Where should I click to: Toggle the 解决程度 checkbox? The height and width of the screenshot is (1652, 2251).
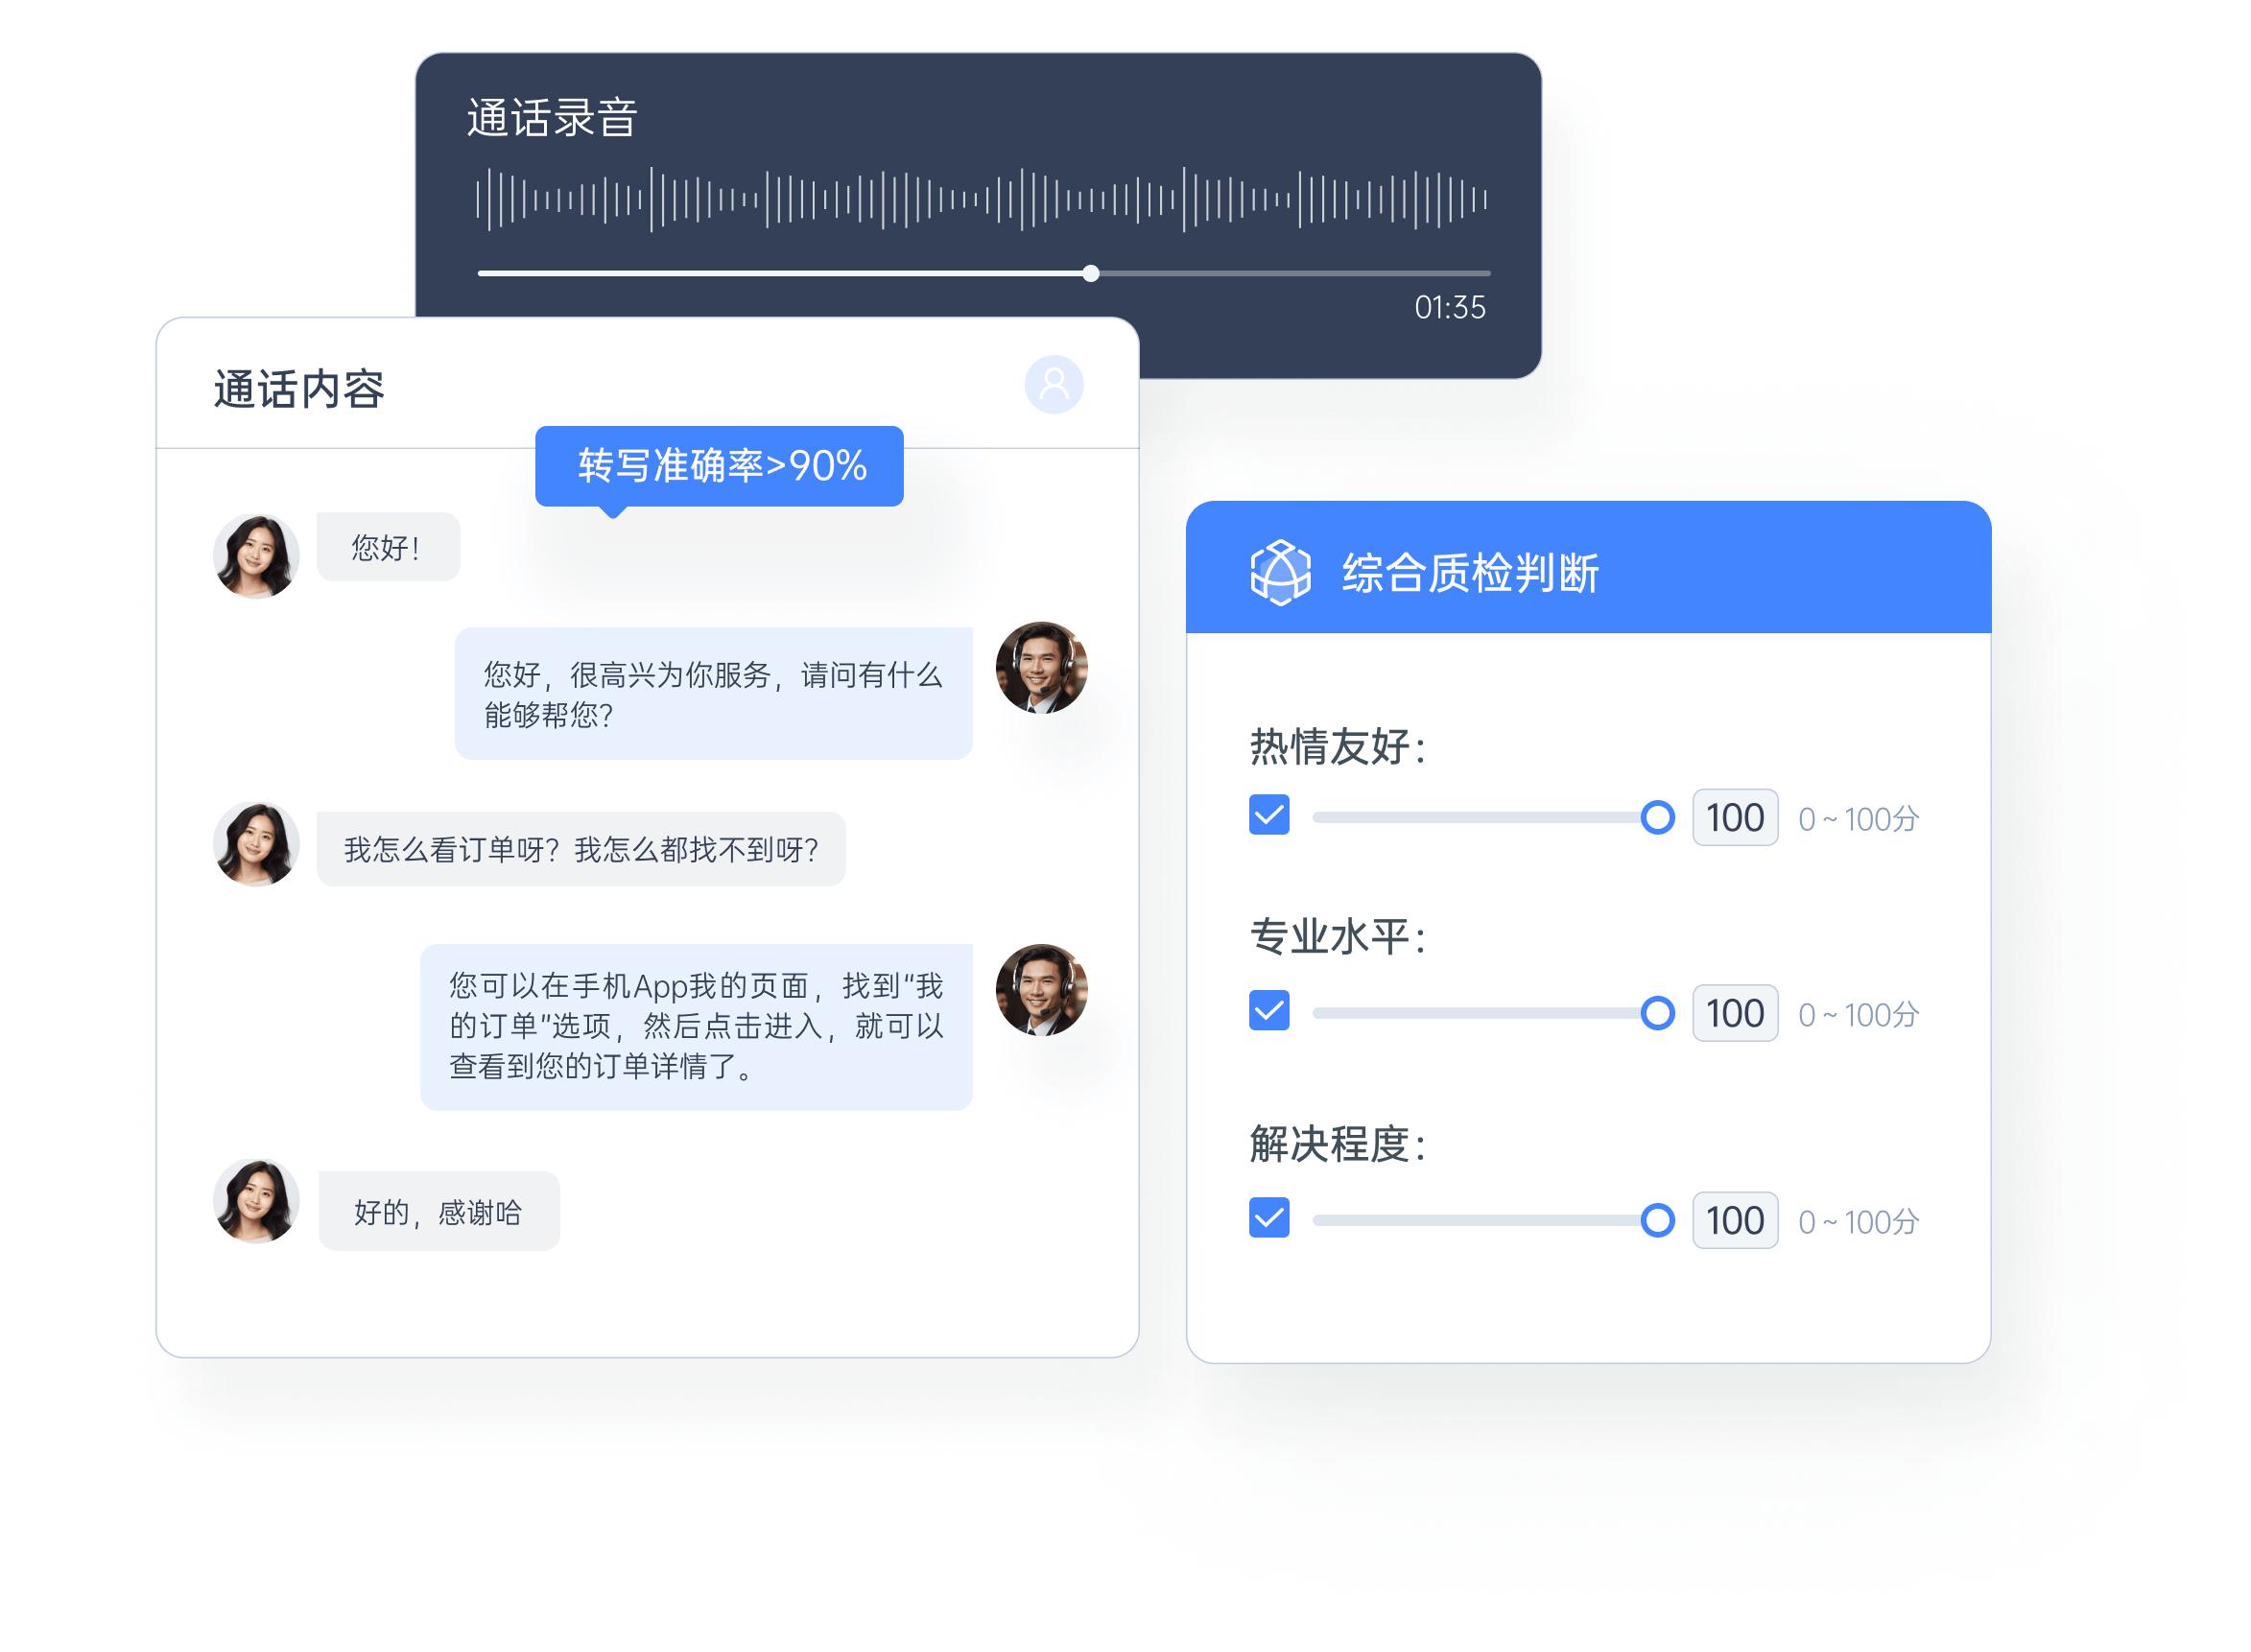pyautogui.click(x=1269, y=1217)
